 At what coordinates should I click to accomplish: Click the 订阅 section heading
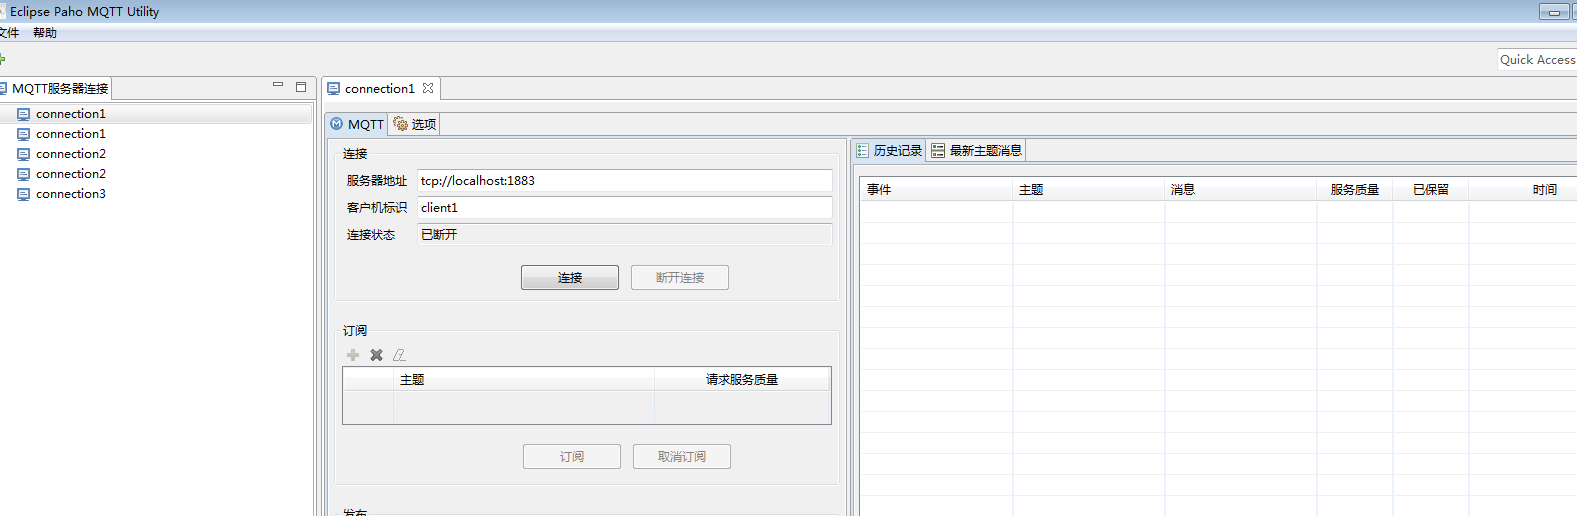(x=355, y=331)
